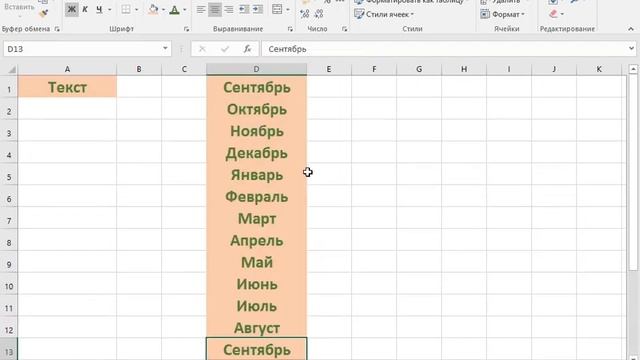Click cell with Декабрь
This screenshot has width=640, height=360.
coord(257,153)
